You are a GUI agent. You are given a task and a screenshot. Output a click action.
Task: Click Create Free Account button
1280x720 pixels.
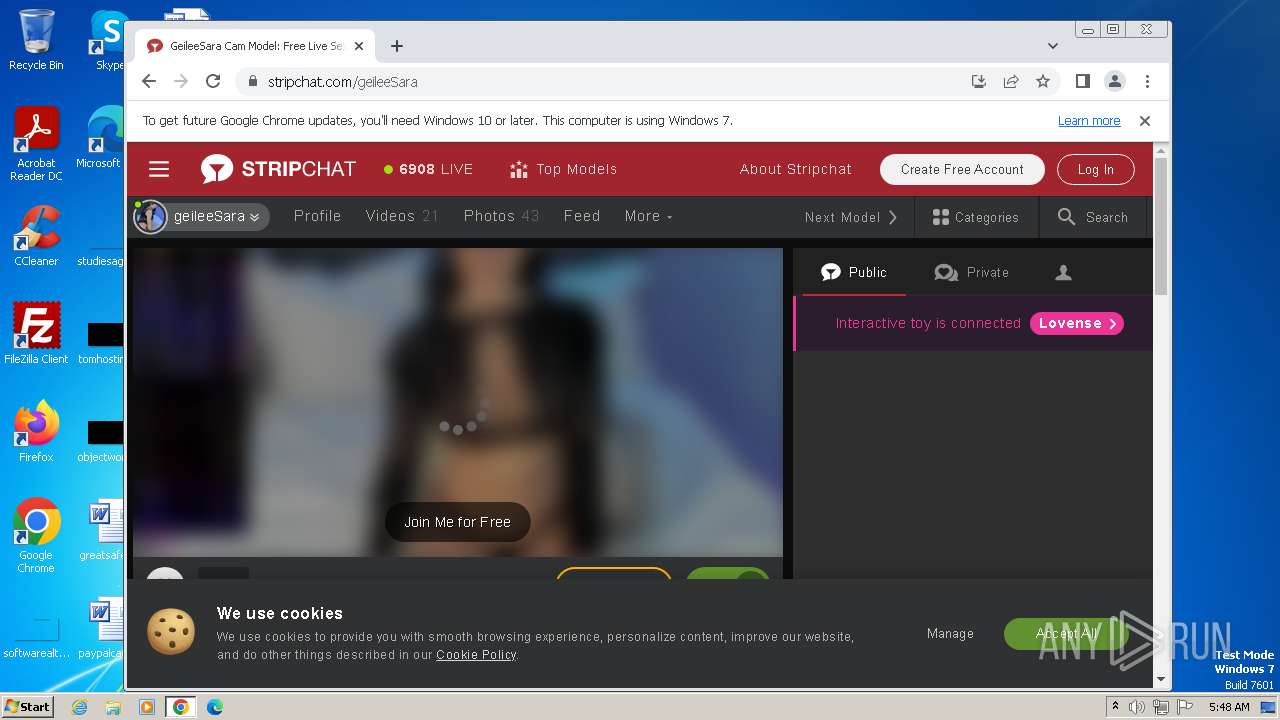coord(962,169)
